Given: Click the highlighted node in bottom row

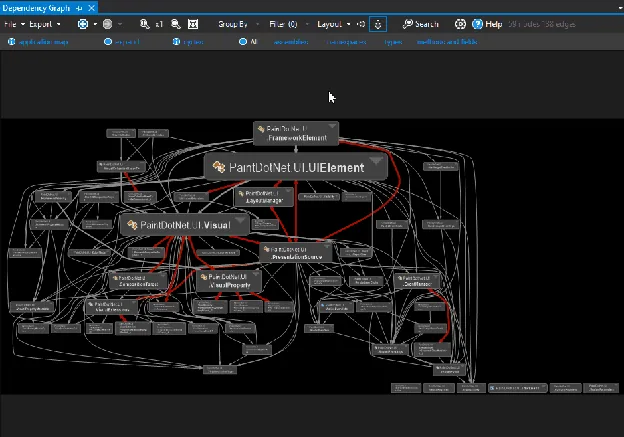Looking at the screenshot, I should [x=518, y=388].
